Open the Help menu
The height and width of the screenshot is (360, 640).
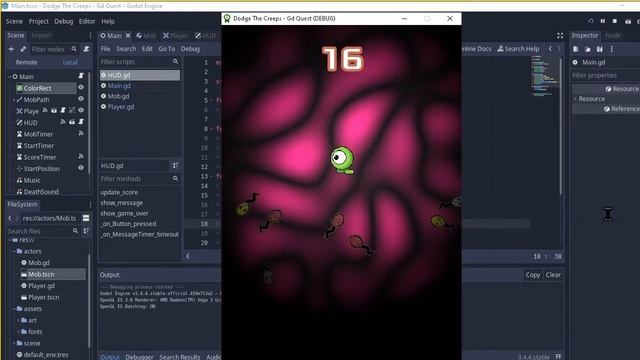coord(108,21)
